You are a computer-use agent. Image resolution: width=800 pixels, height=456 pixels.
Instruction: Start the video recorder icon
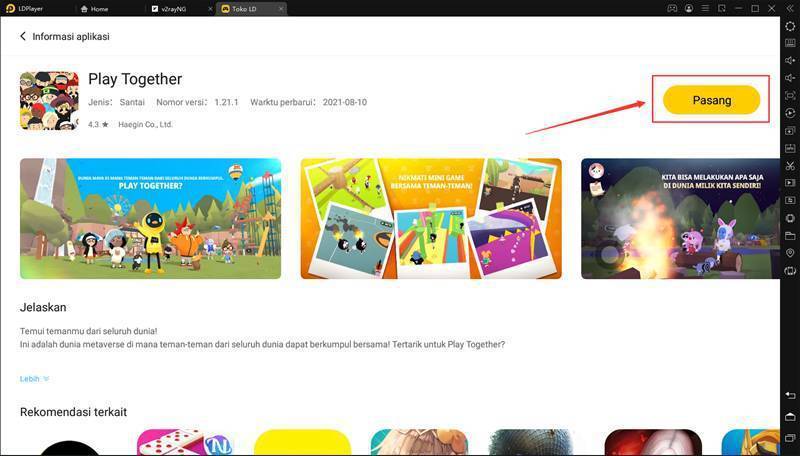point(790,183)
